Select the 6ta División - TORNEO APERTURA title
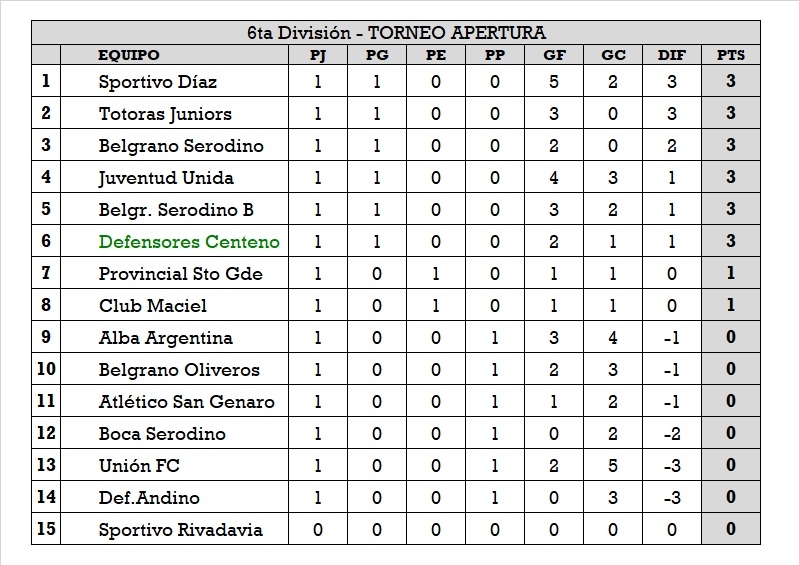799x565 pixels. coord(396,33)
